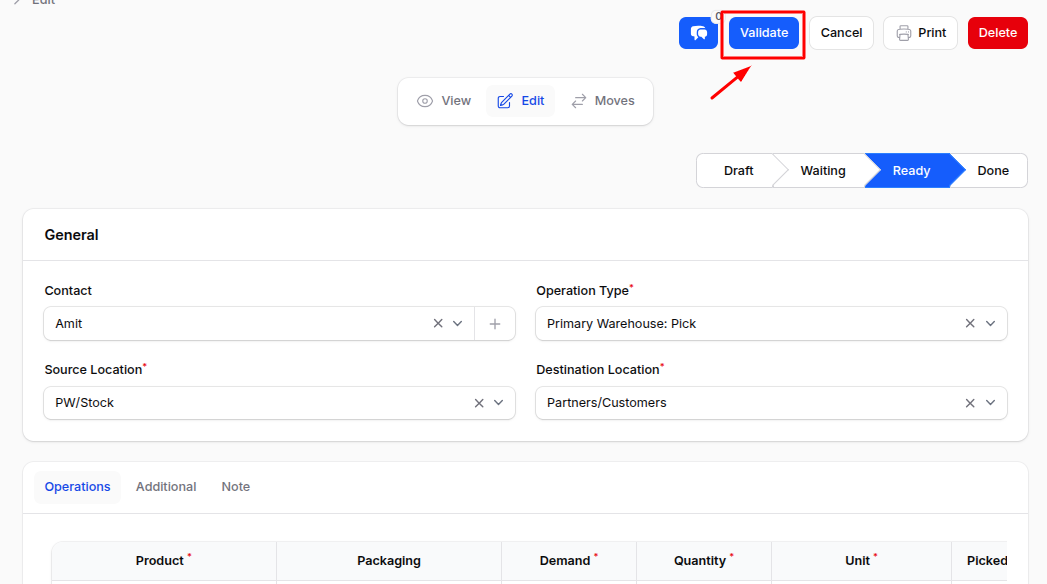Select the eye icon for View mode
The height and width of the screenshot is (584, 1047).
click(425, 100)
